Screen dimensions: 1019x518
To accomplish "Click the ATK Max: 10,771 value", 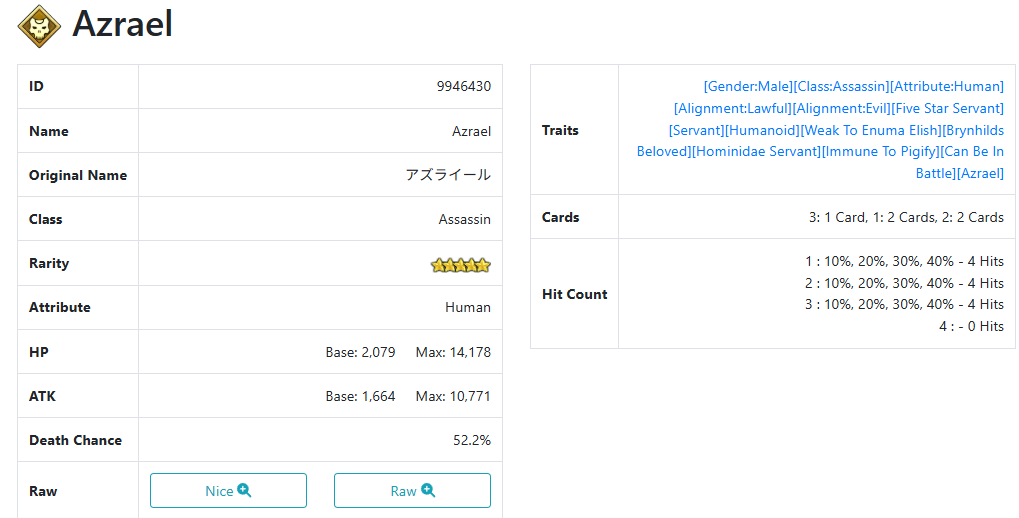I will pyautogui.click(x=454, y=396).
